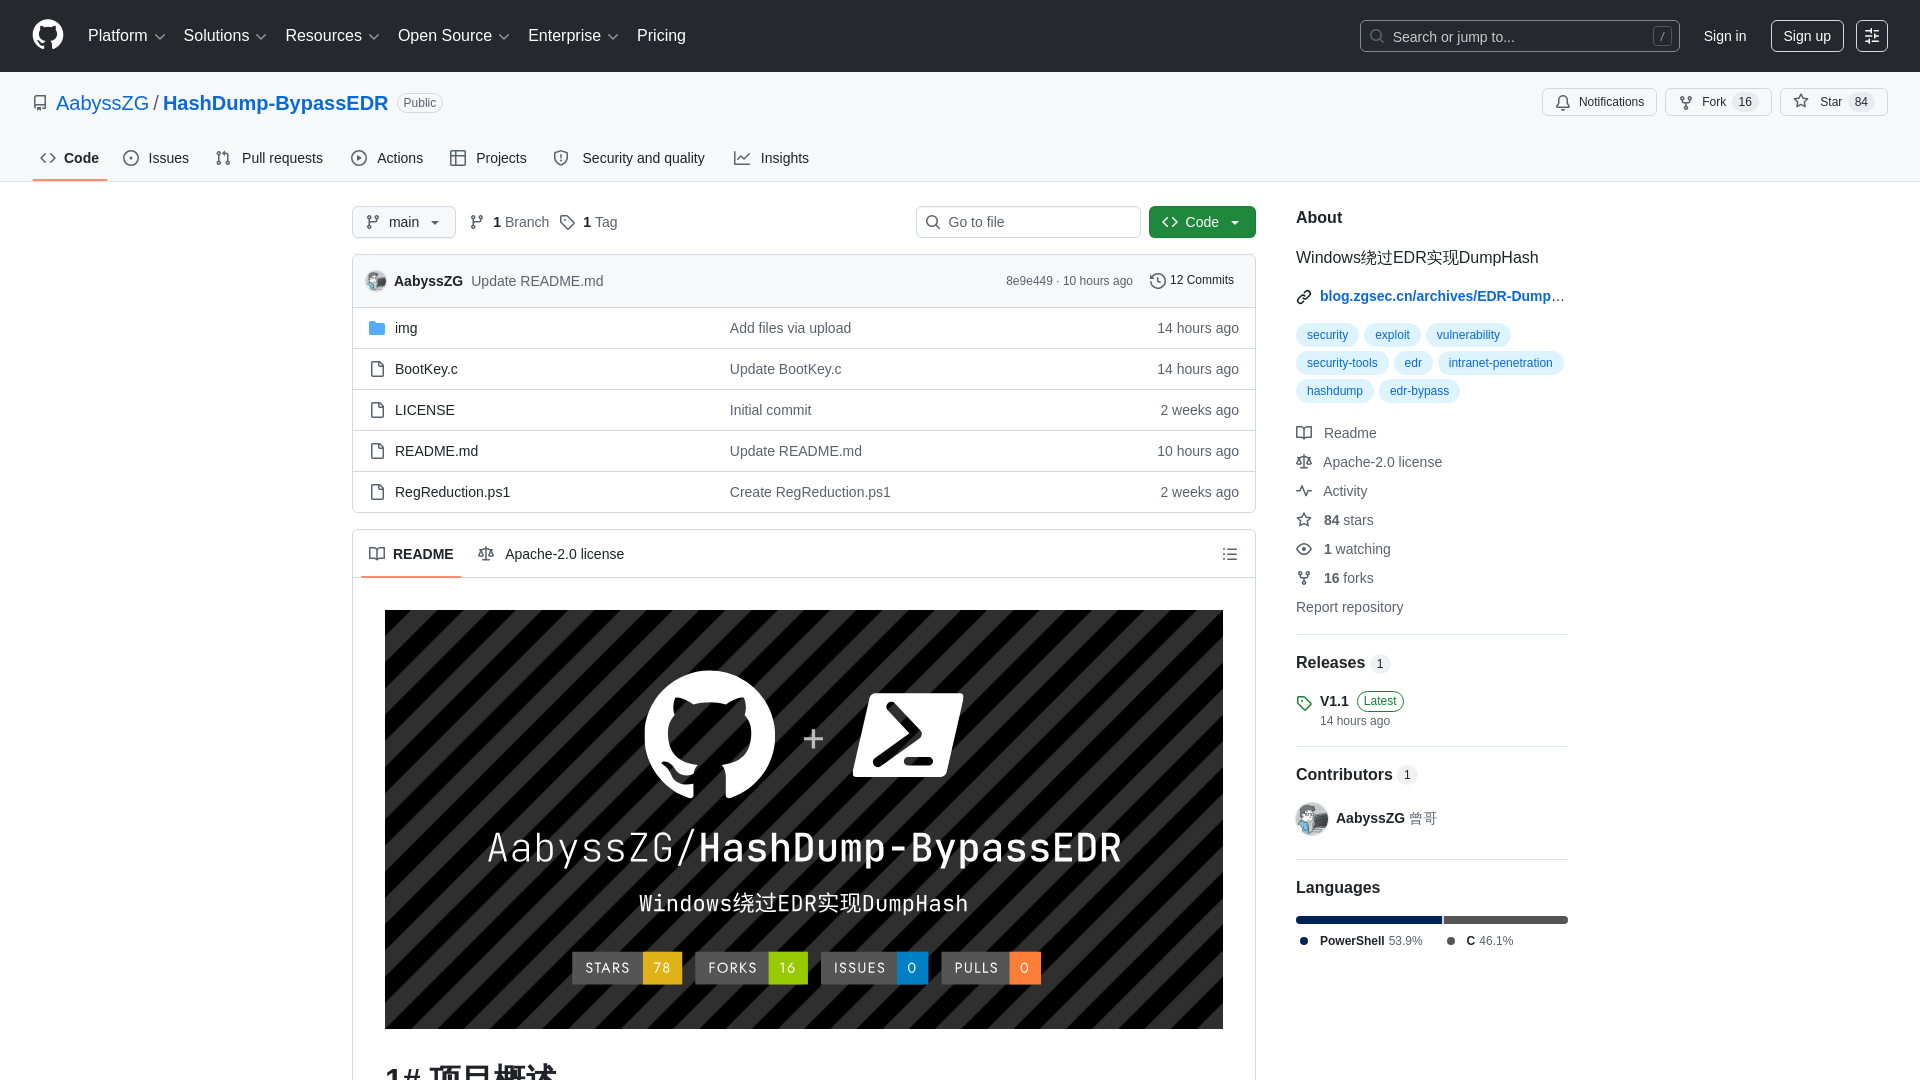This screenshot has height=1080, width=1920.
Task: Open AabyssZG avatar in the commit row
Action: tap(376, 281)
